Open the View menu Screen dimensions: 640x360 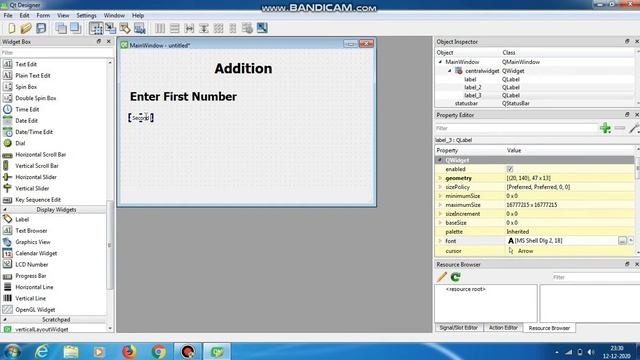[x=63, y=16]
